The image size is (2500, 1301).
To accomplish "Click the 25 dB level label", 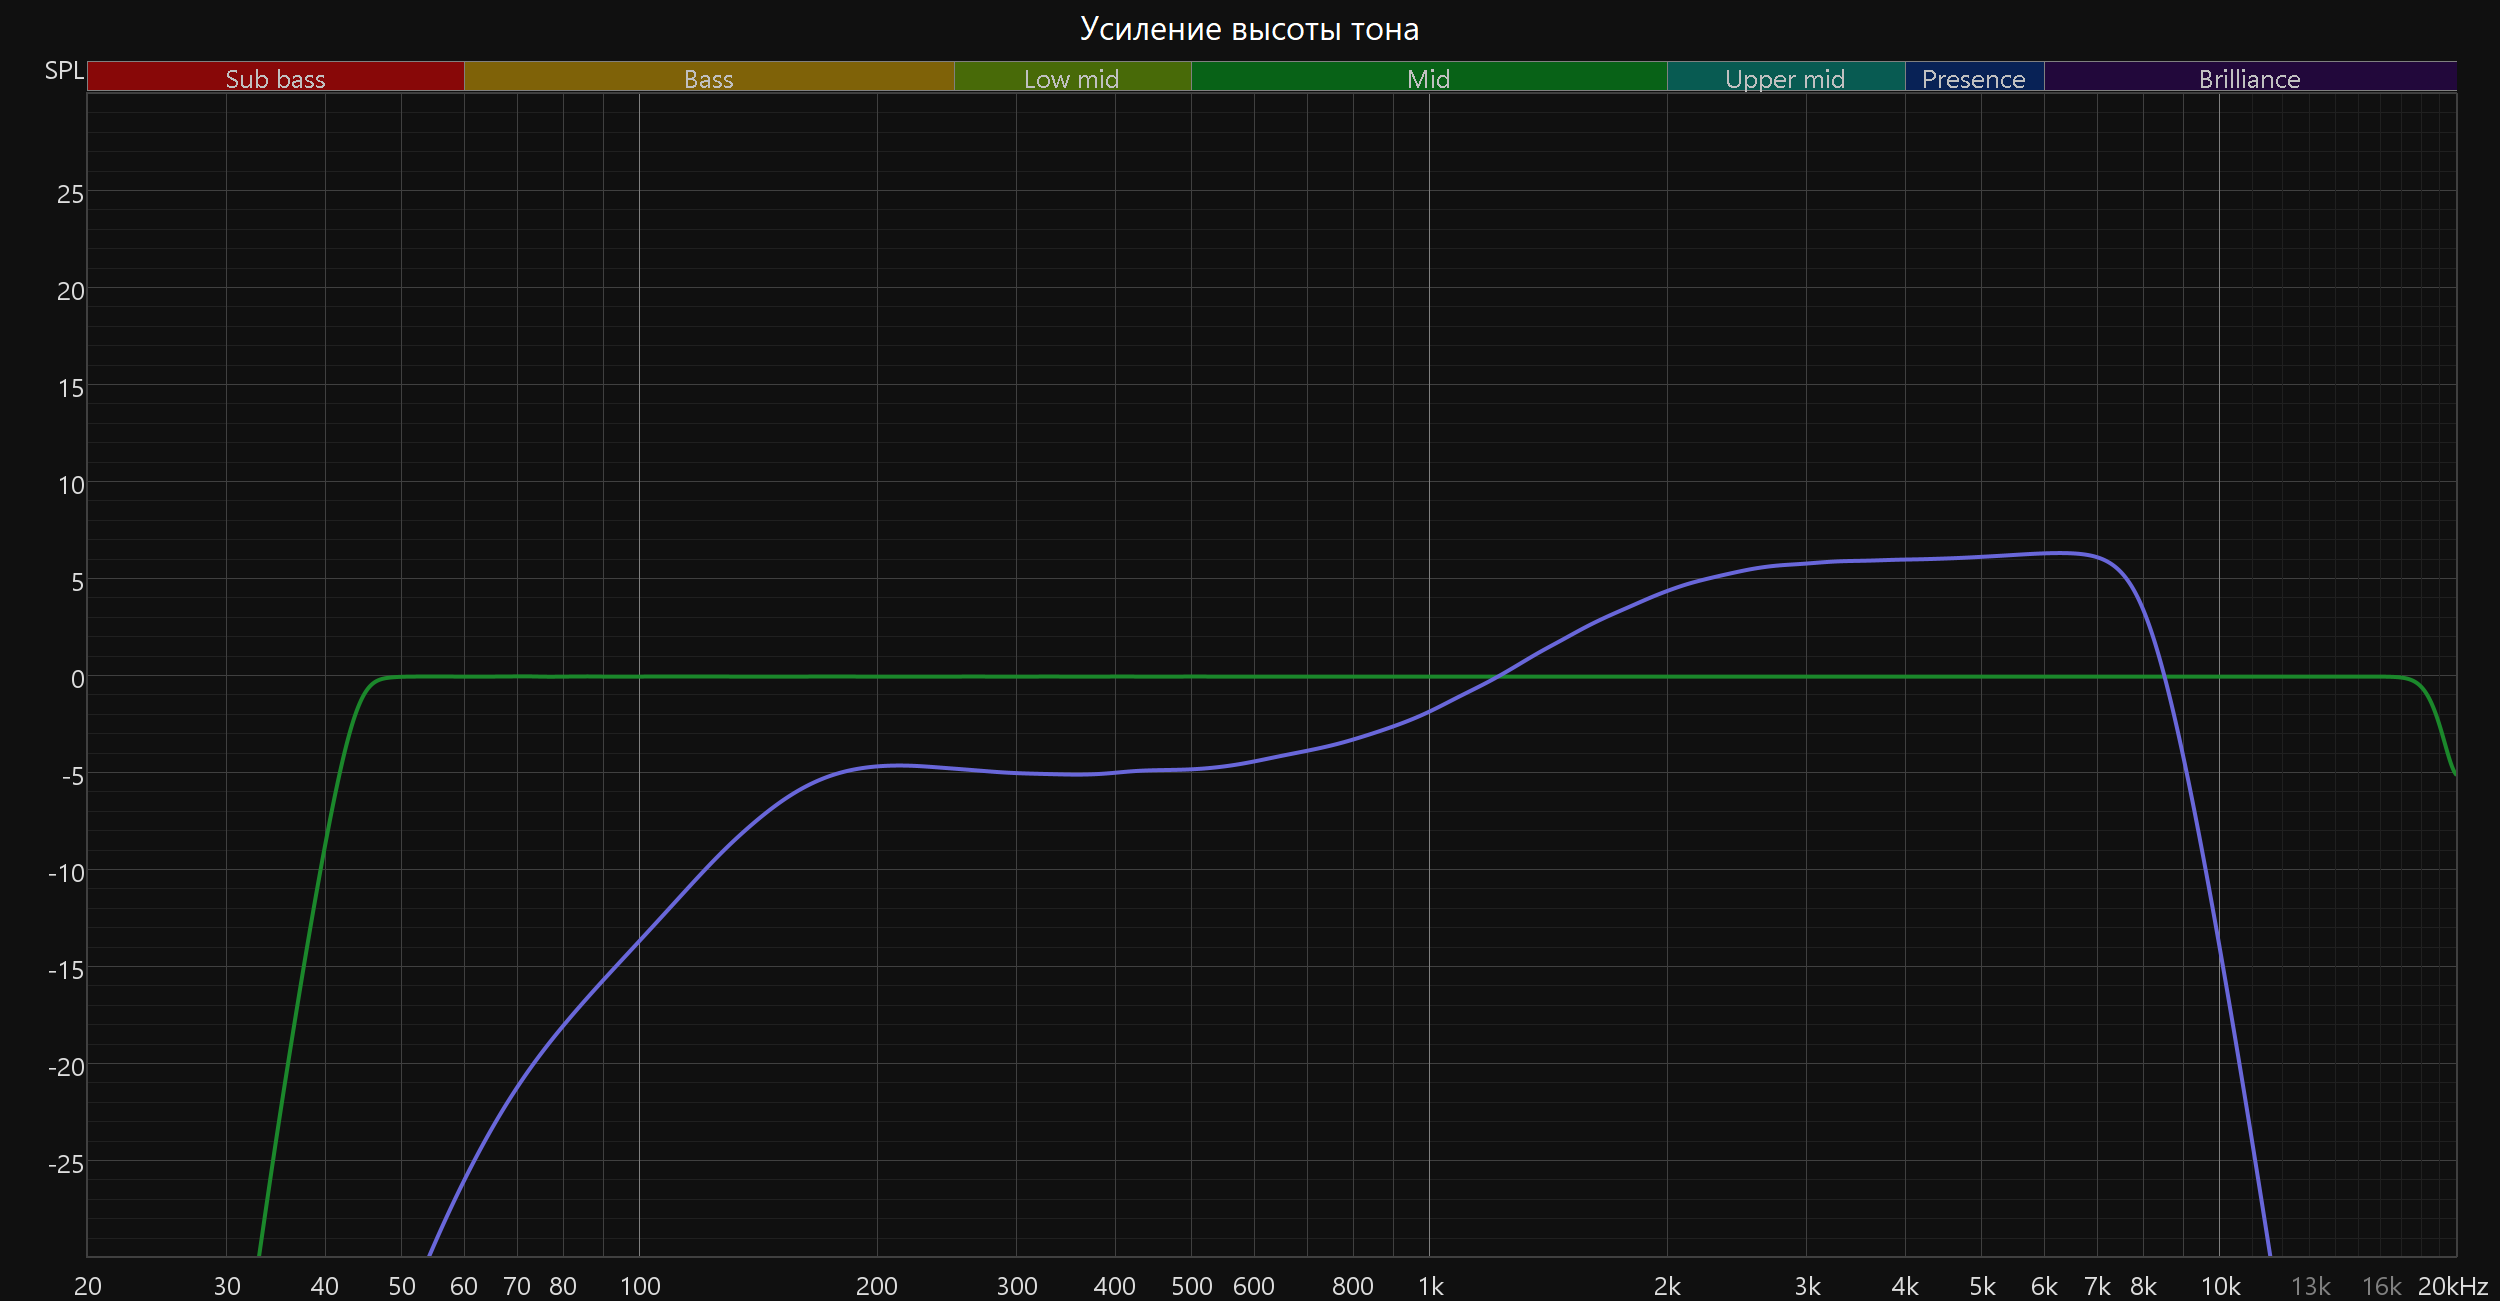I will coord(70,194).
